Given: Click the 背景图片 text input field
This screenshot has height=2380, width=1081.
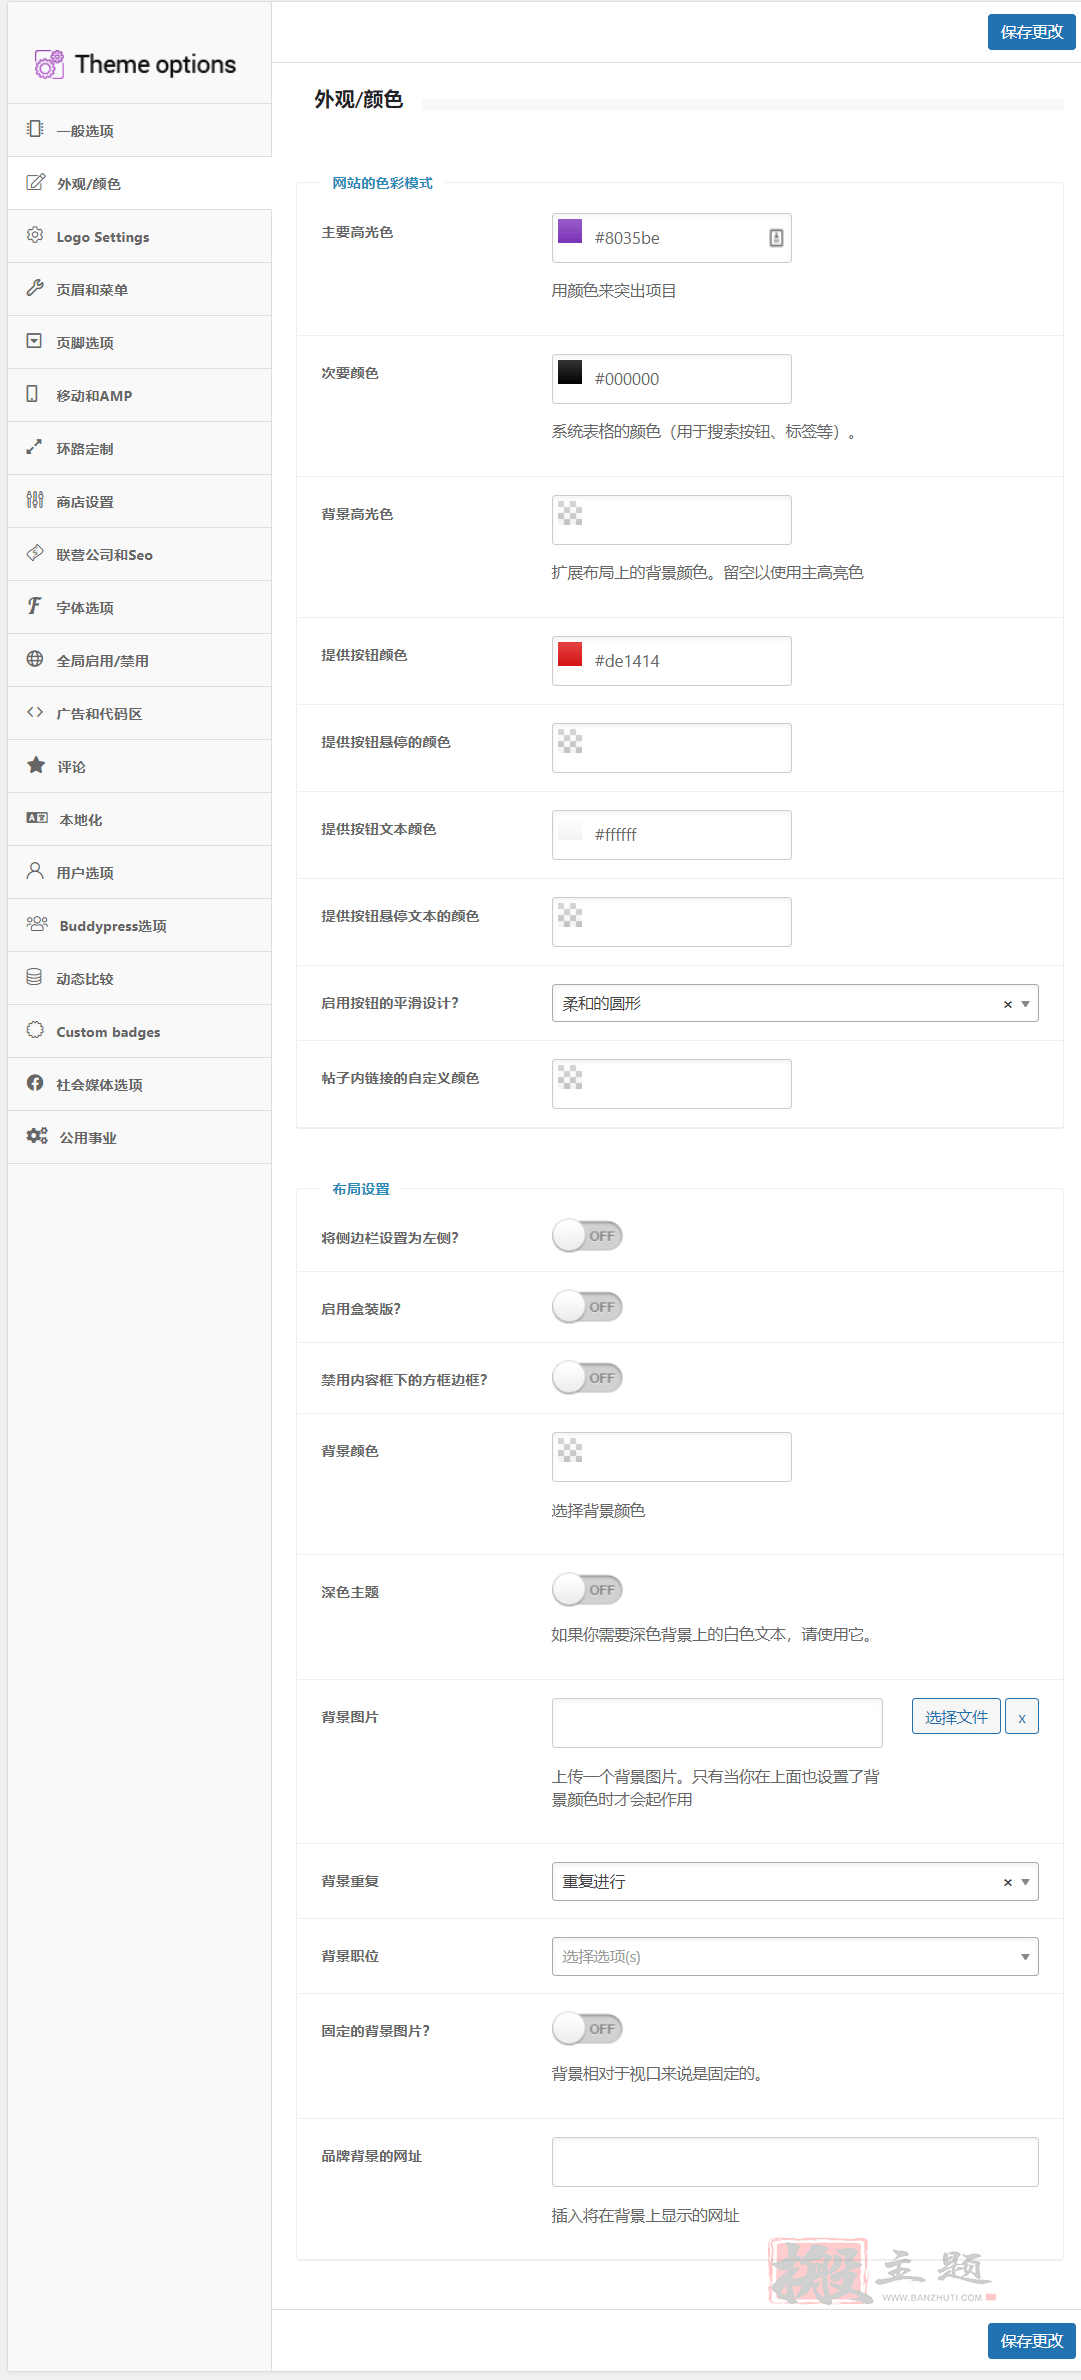Looking at the screenshot, I should tap(717, 1723).
